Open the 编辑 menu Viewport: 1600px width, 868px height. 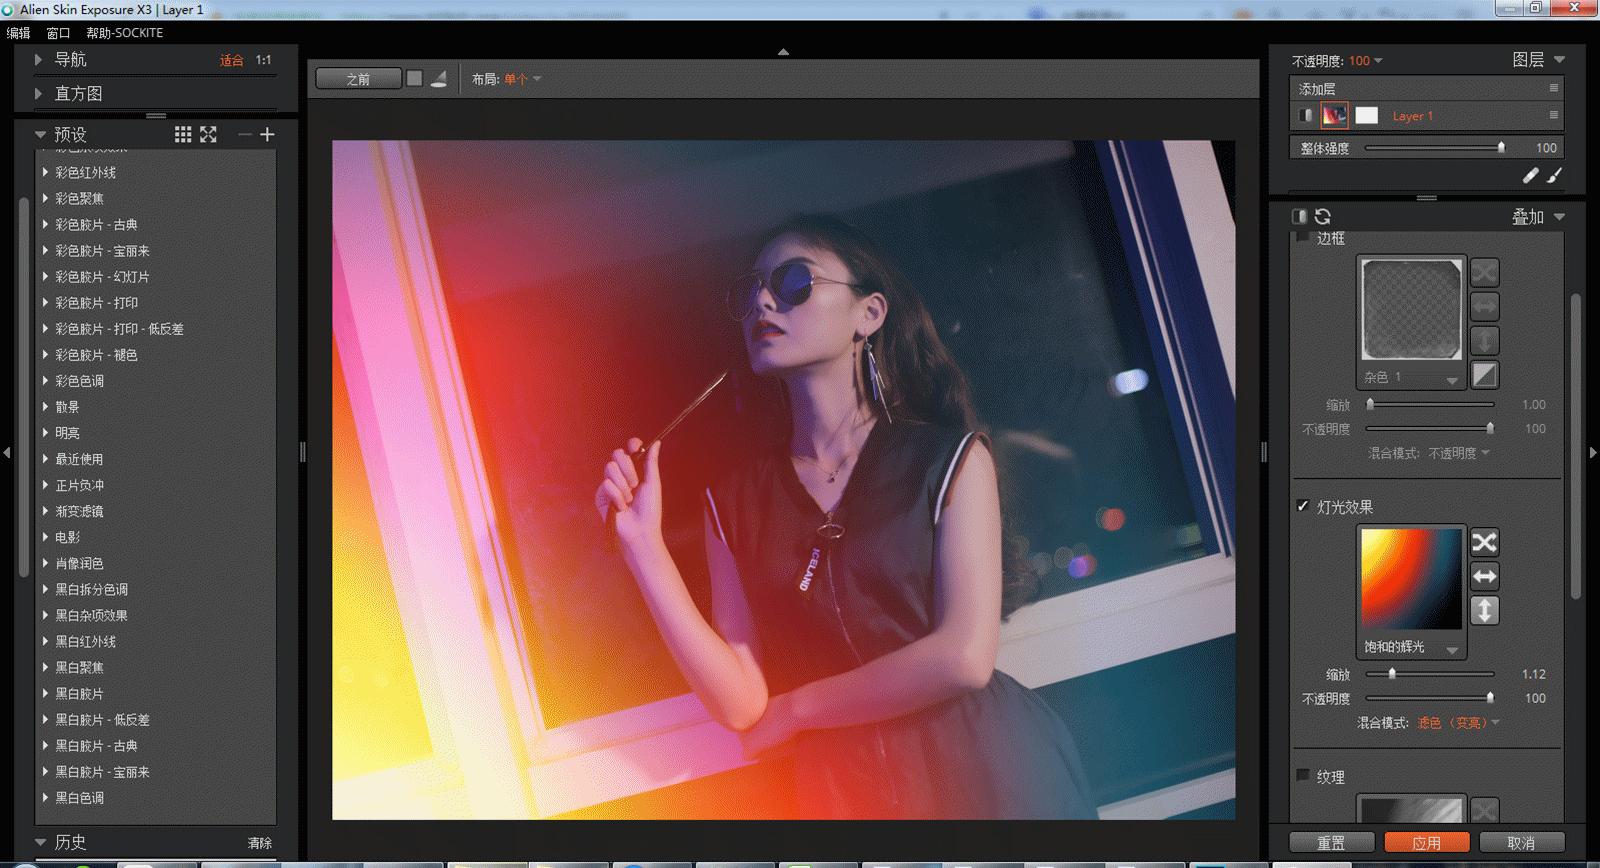[18, 33]
